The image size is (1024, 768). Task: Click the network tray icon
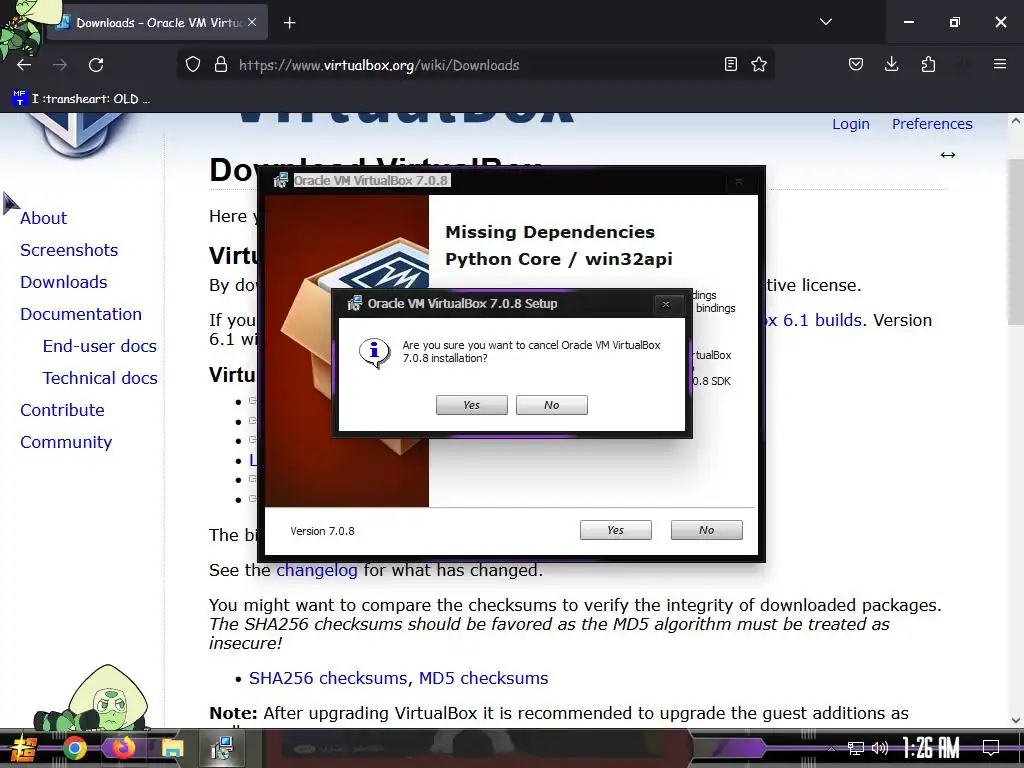click(856, 748)
